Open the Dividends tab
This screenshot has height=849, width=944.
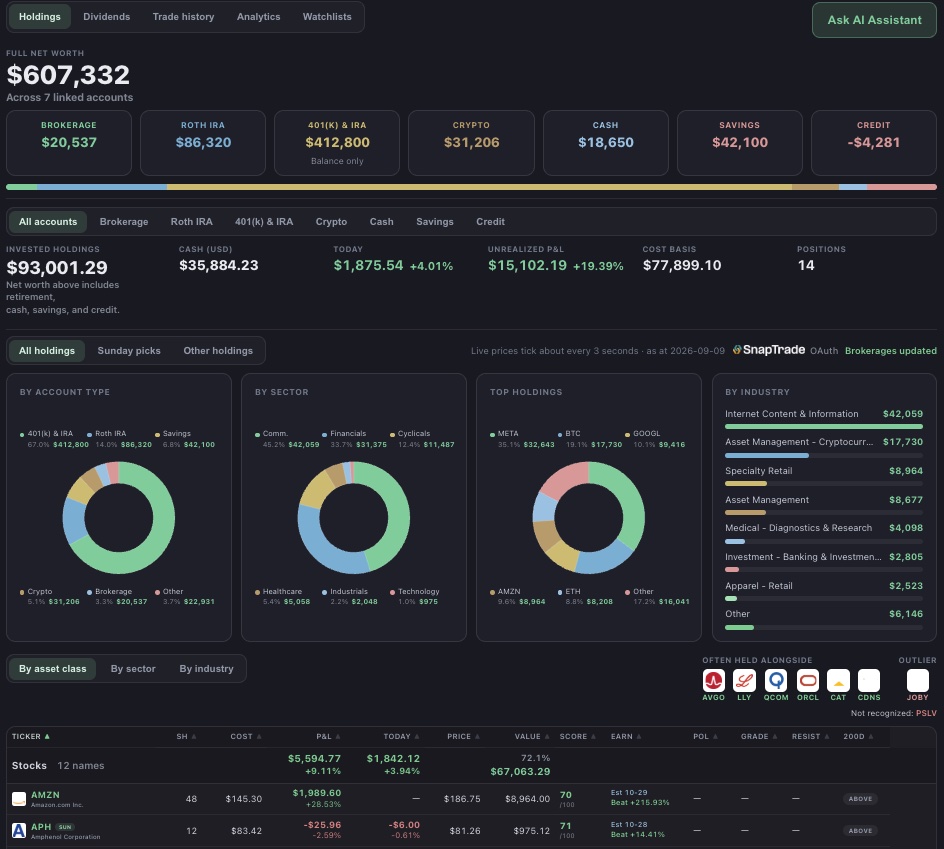(107, 17)
